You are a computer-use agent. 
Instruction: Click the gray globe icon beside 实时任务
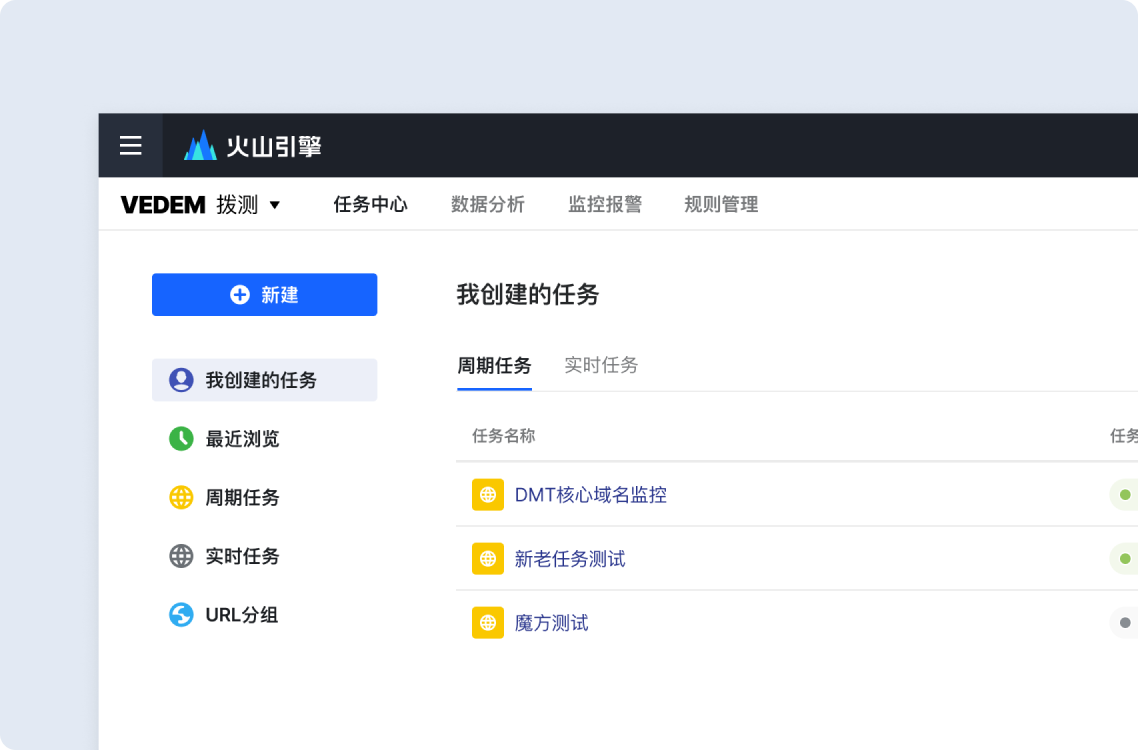coord(180,556)
